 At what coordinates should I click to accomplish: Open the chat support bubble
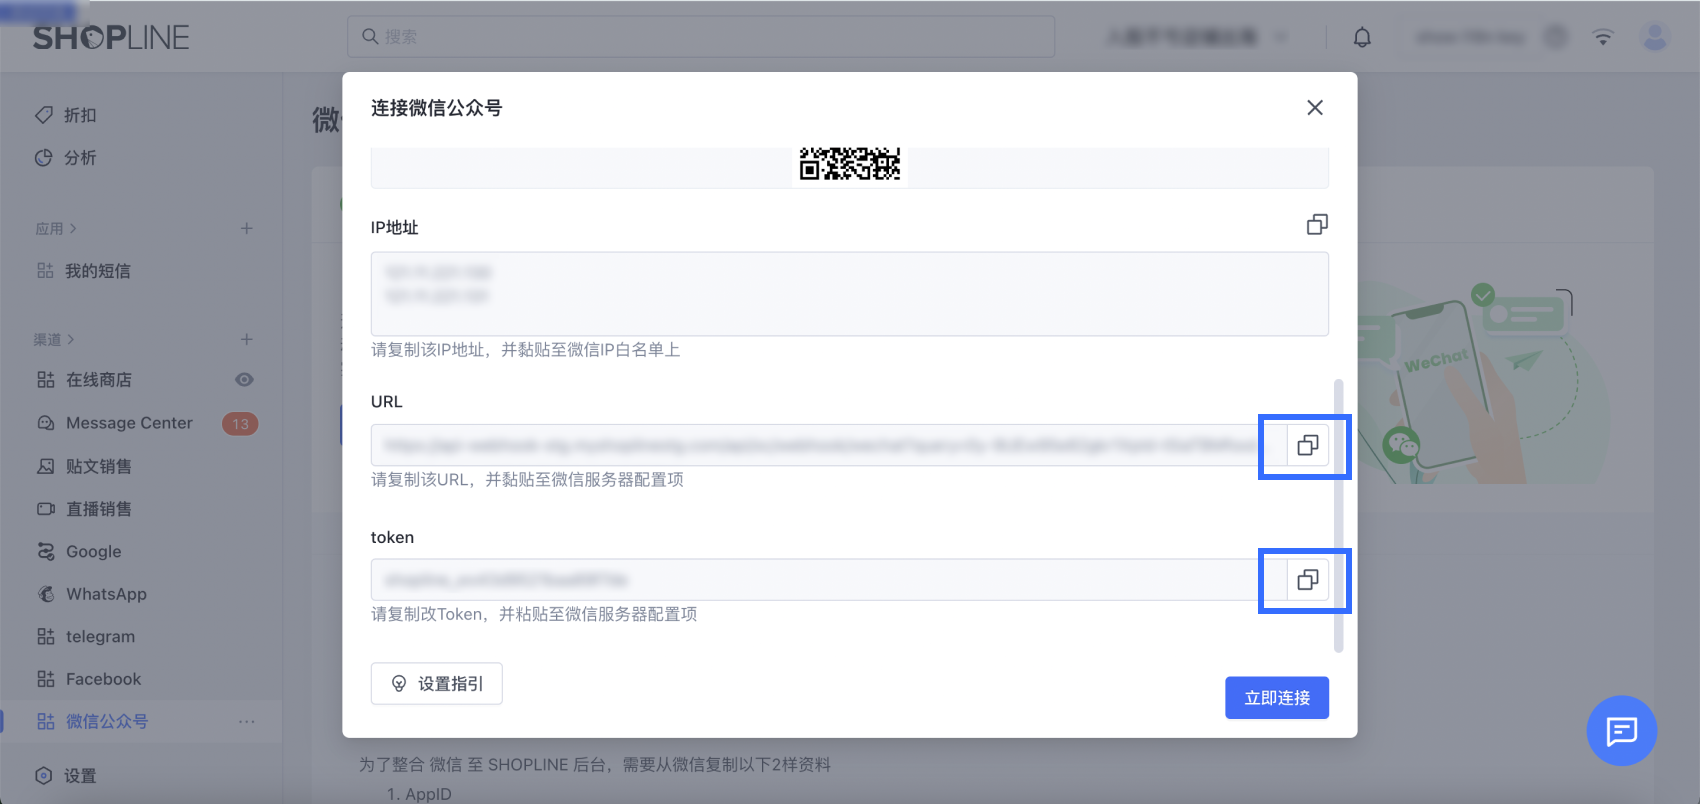coord(1621,731)
